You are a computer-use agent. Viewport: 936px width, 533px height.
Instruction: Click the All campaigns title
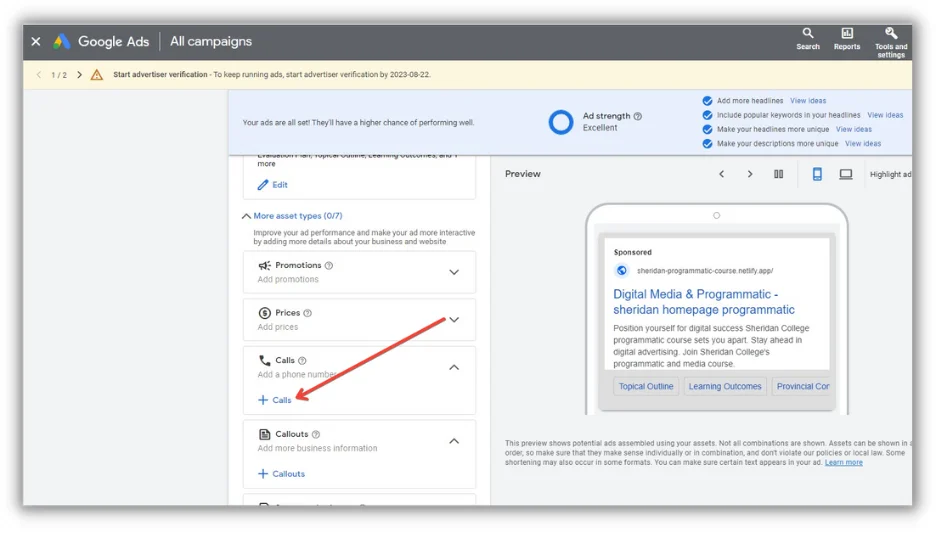click(x=211, y=41)
